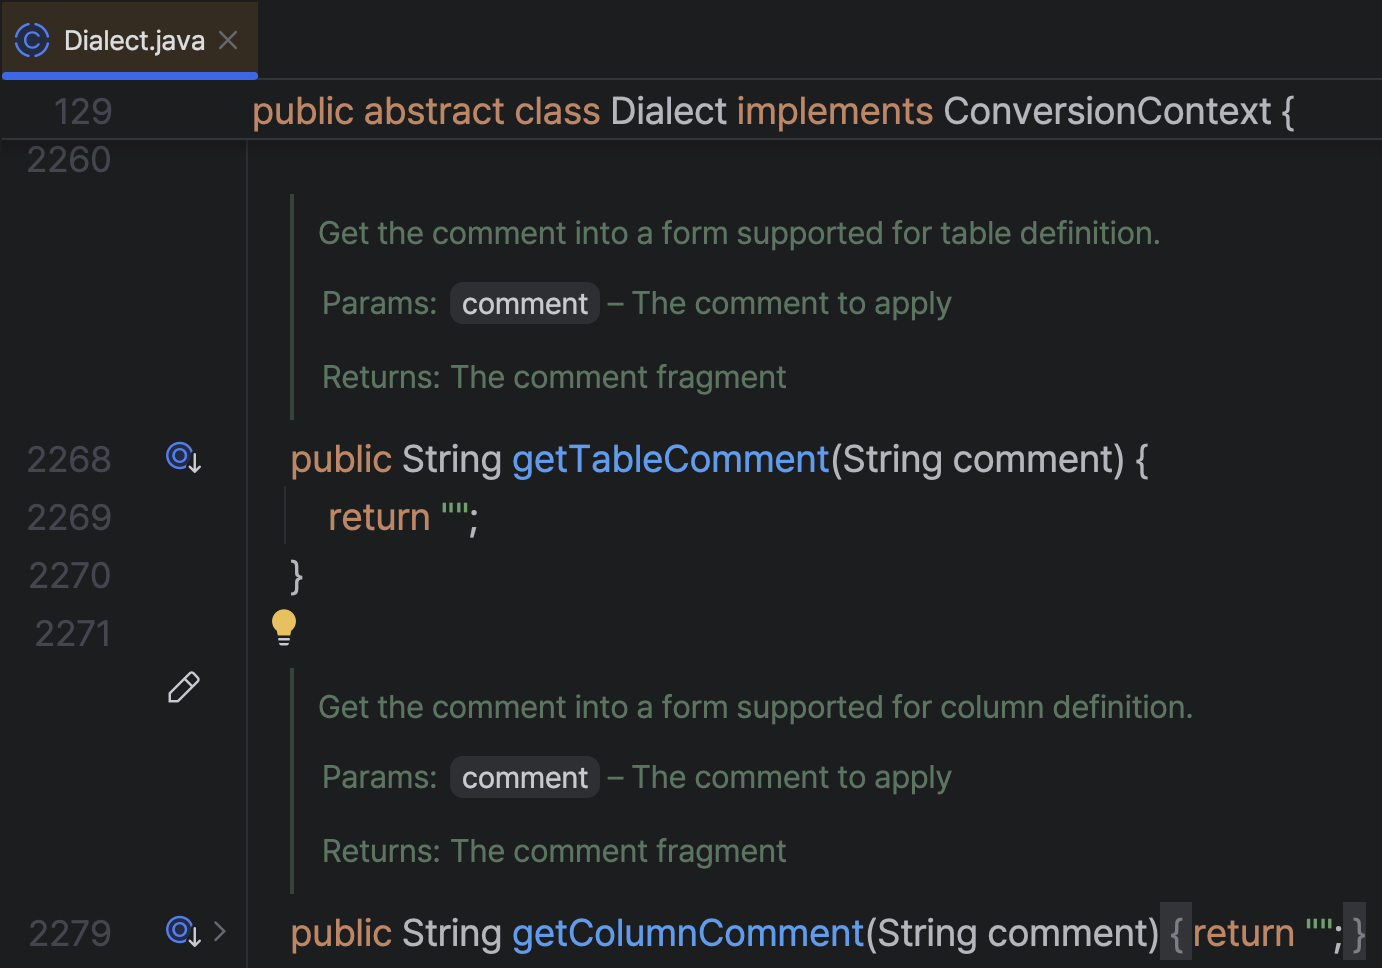
Task: Click the overridden-method gutter icon beside getTableComment
Action: (x=184, y=458)
